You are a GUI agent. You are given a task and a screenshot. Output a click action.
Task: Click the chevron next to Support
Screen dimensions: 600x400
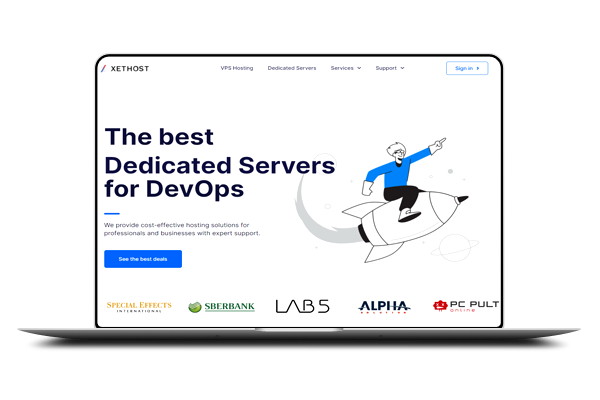(402, 68)
